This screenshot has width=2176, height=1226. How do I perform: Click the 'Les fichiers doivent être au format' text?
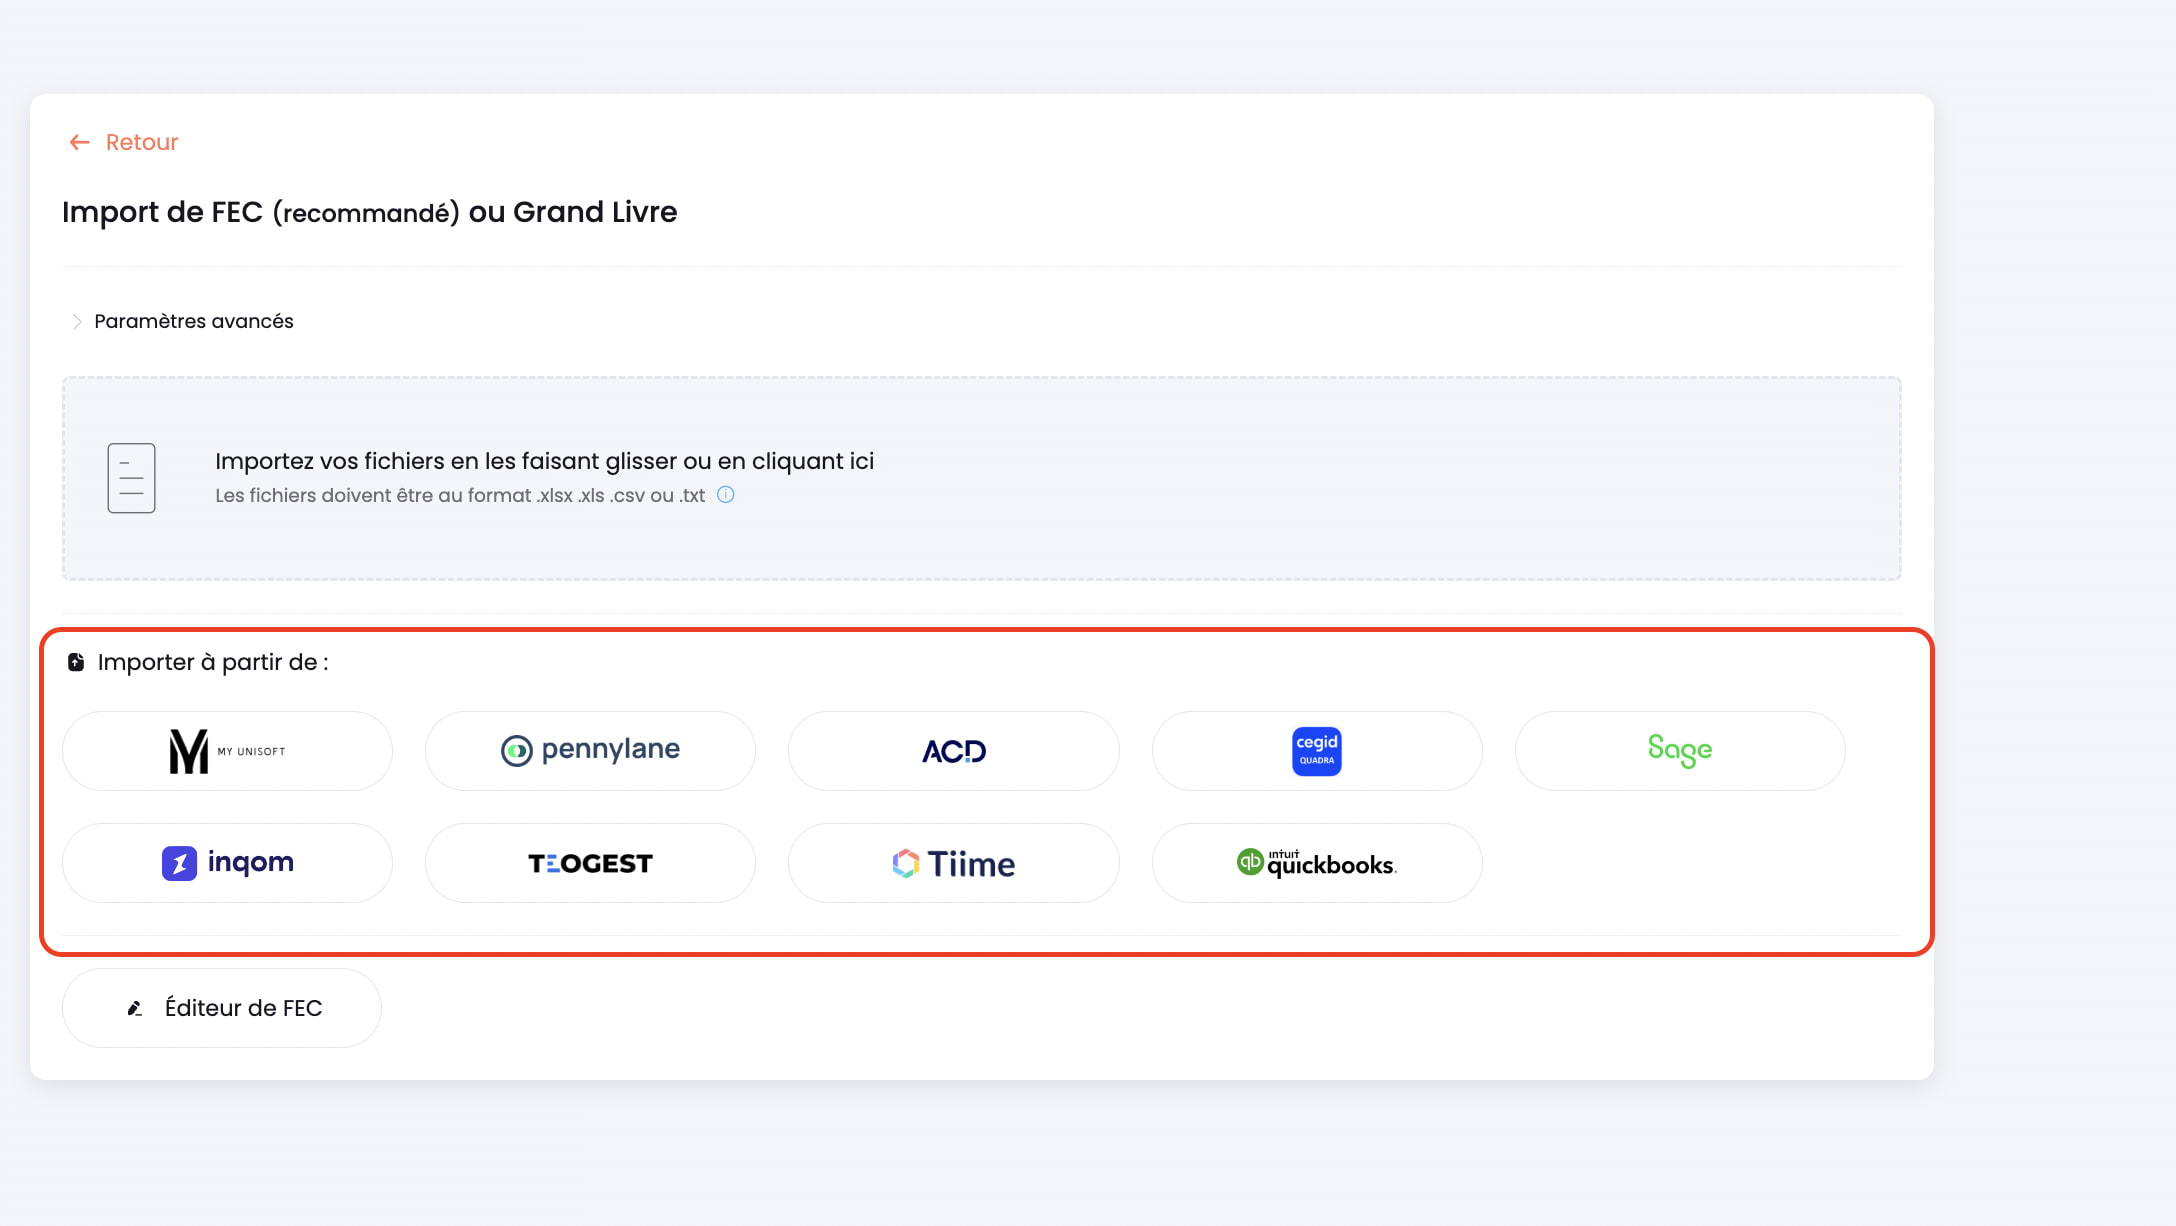[x=460, y=495]
